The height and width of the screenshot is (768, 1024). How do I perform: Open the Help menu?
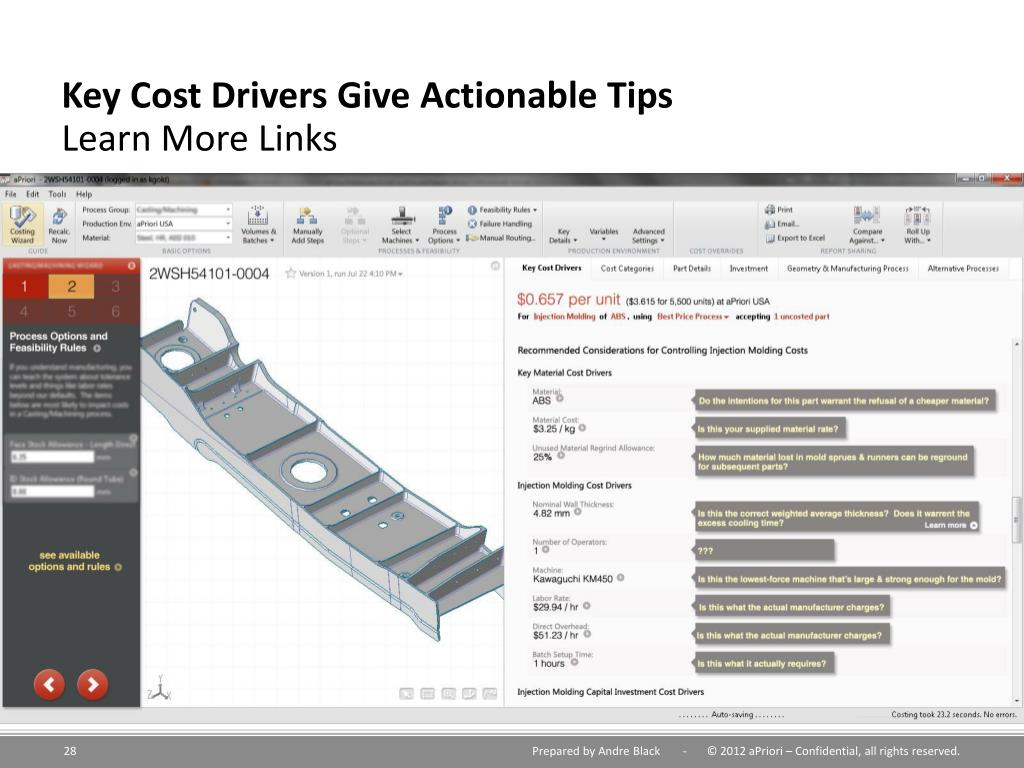coord(84,194)
